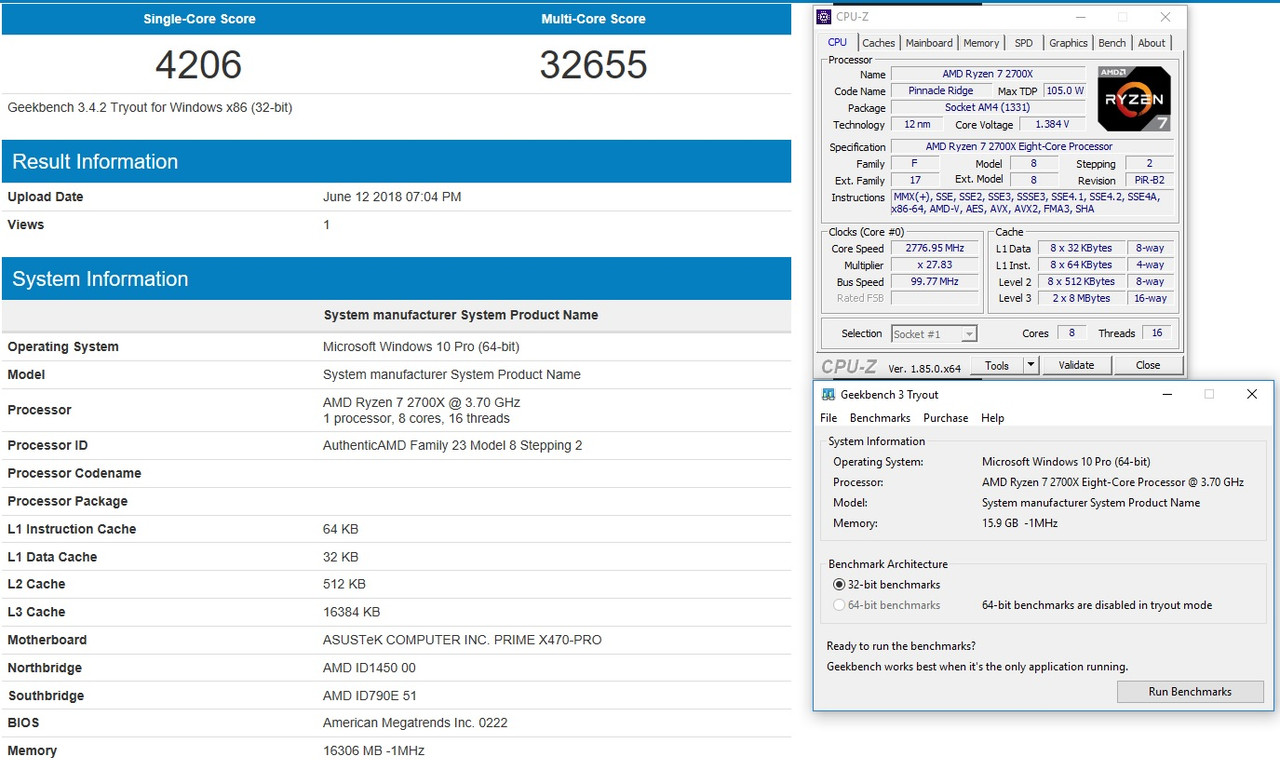This screenshot has height=772, width=1280.
Task: Click the Single-Core Score 4206
Action: point(198,65)
